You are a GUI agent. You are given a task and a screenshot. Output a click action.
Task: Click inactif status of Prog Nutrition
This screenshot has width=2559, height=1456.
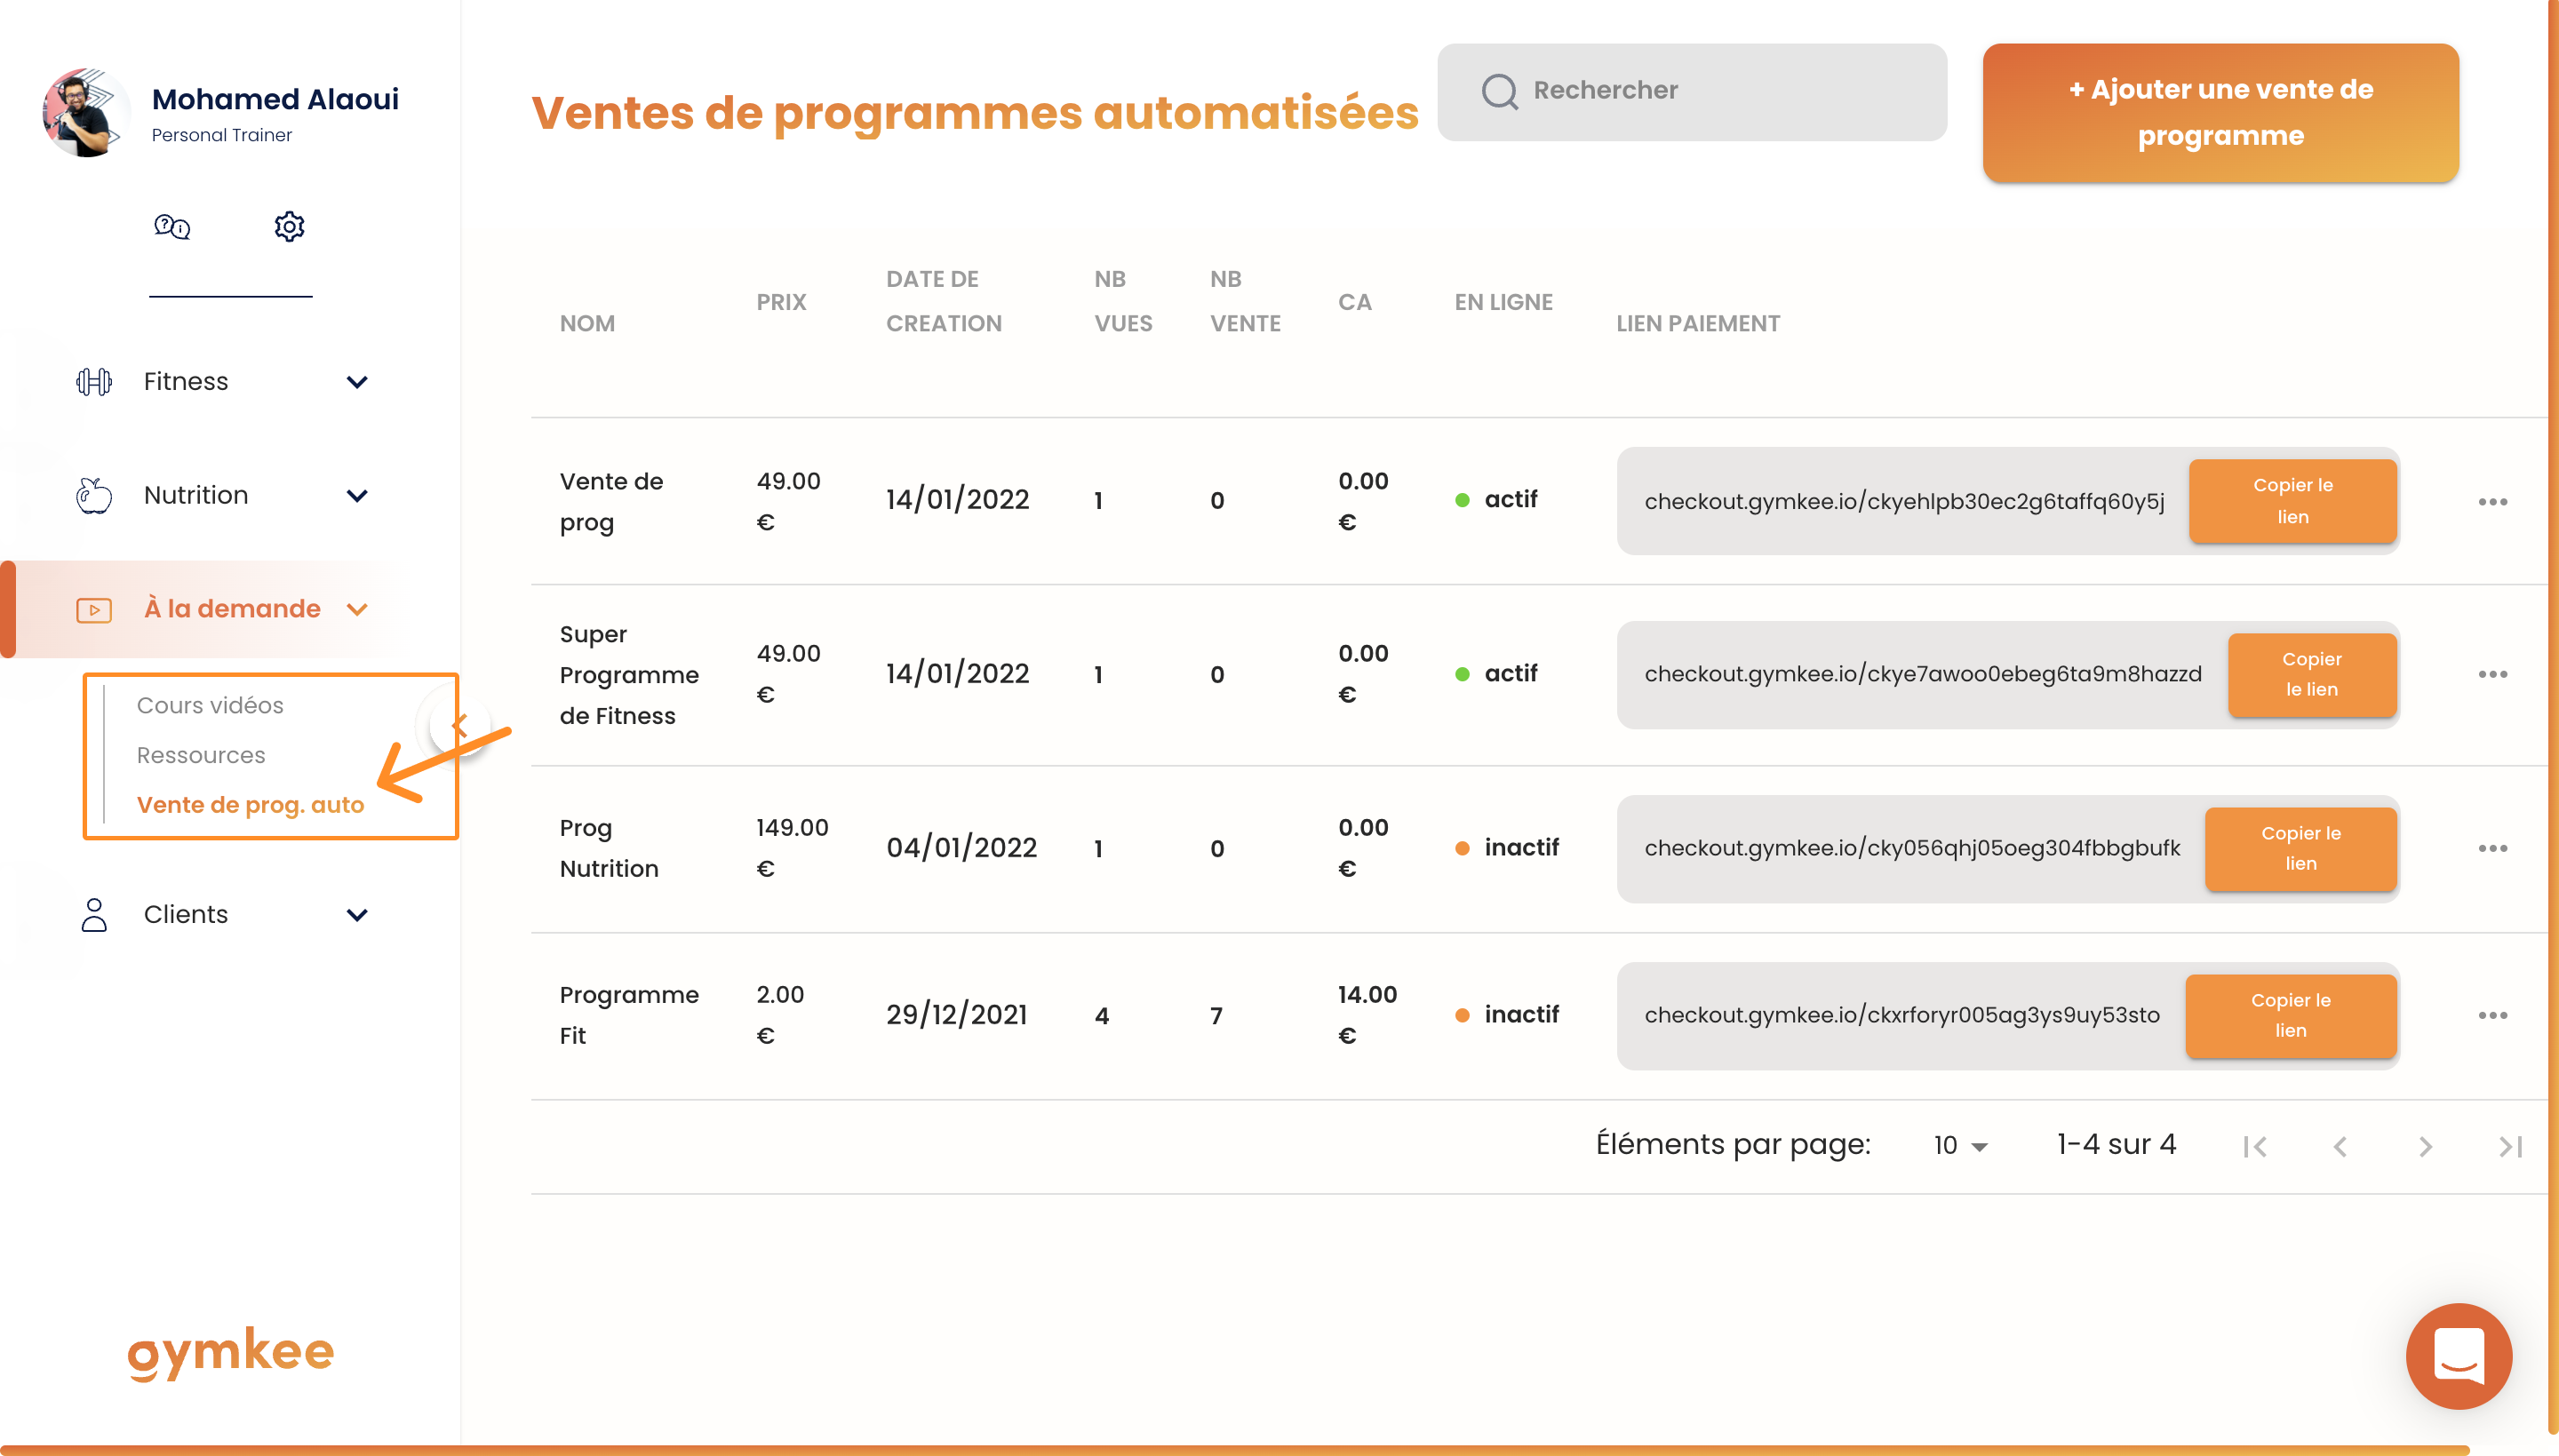1507,848
